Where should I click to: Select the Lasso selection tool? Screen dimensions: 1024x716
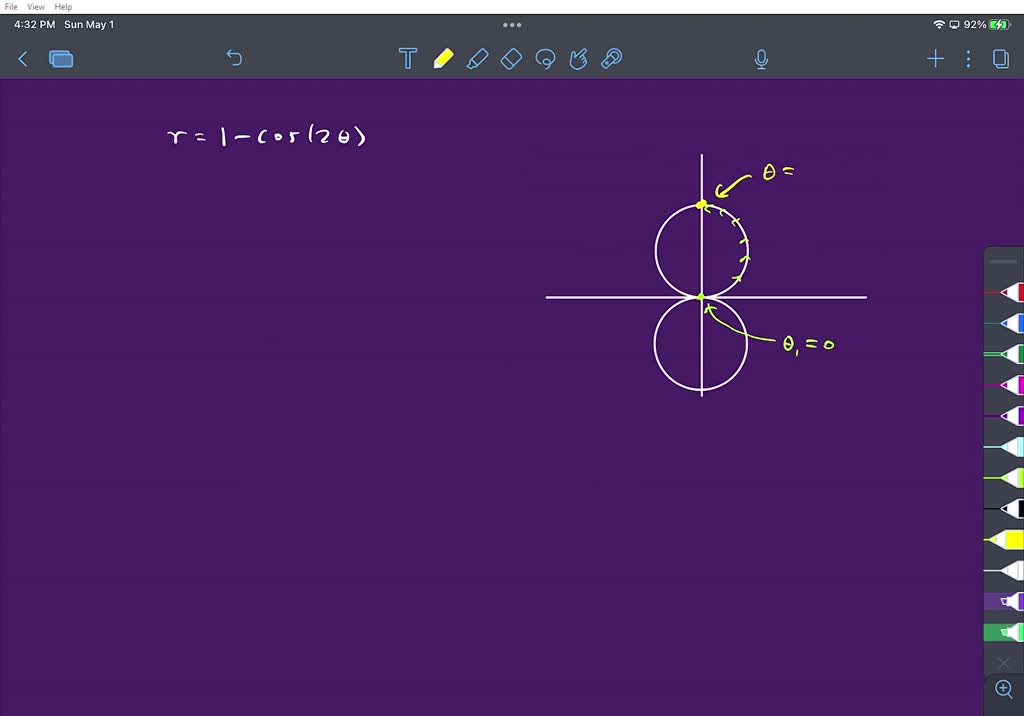[545, 59]
